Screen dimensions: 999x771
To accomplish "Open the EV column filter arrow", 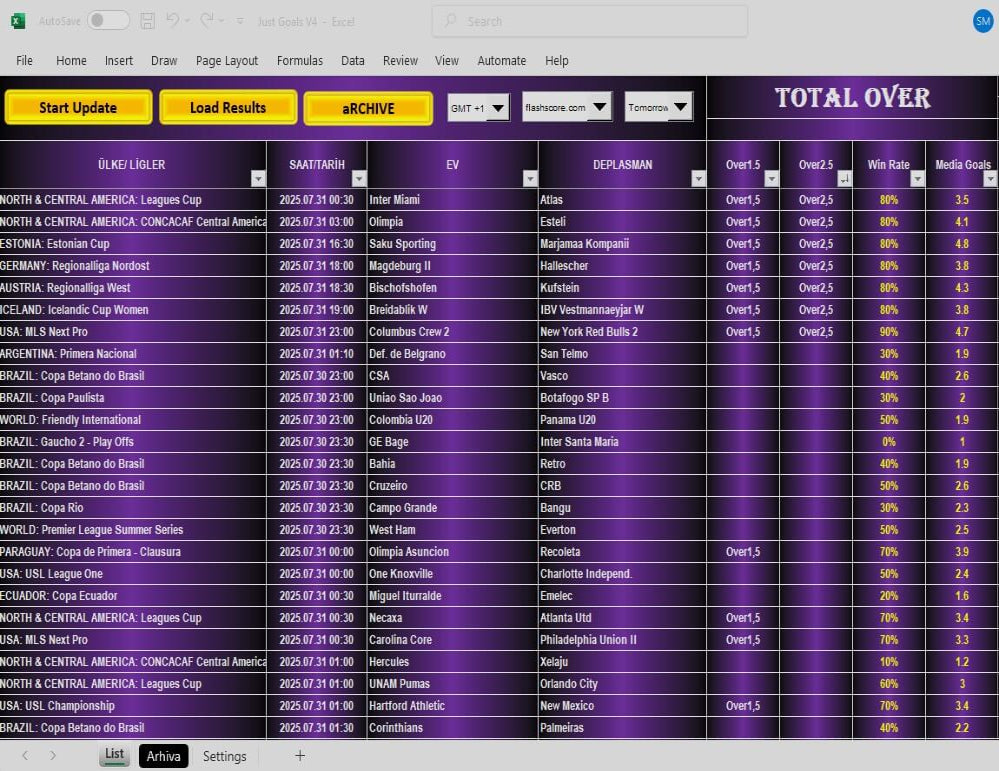I will click(x=530, y=178).
